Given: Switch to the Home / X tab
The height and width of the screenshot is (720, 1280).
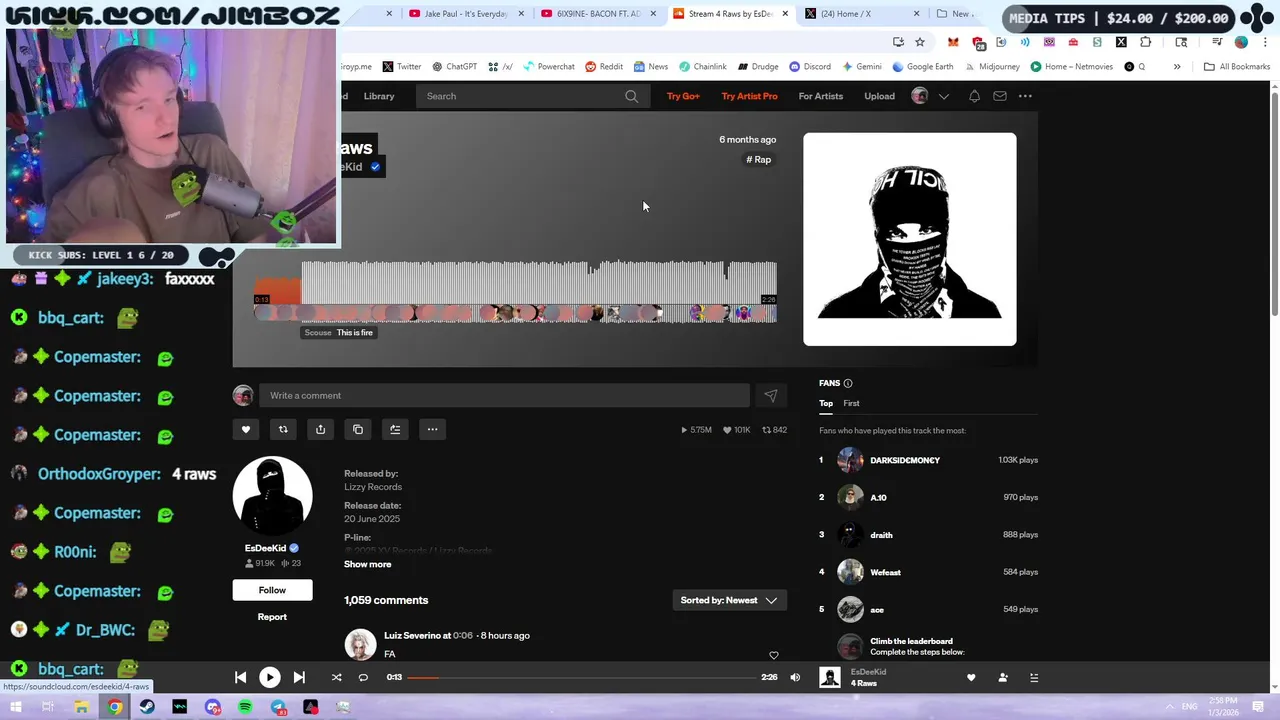Looking at the screenshot, I should tap(862, 14).
